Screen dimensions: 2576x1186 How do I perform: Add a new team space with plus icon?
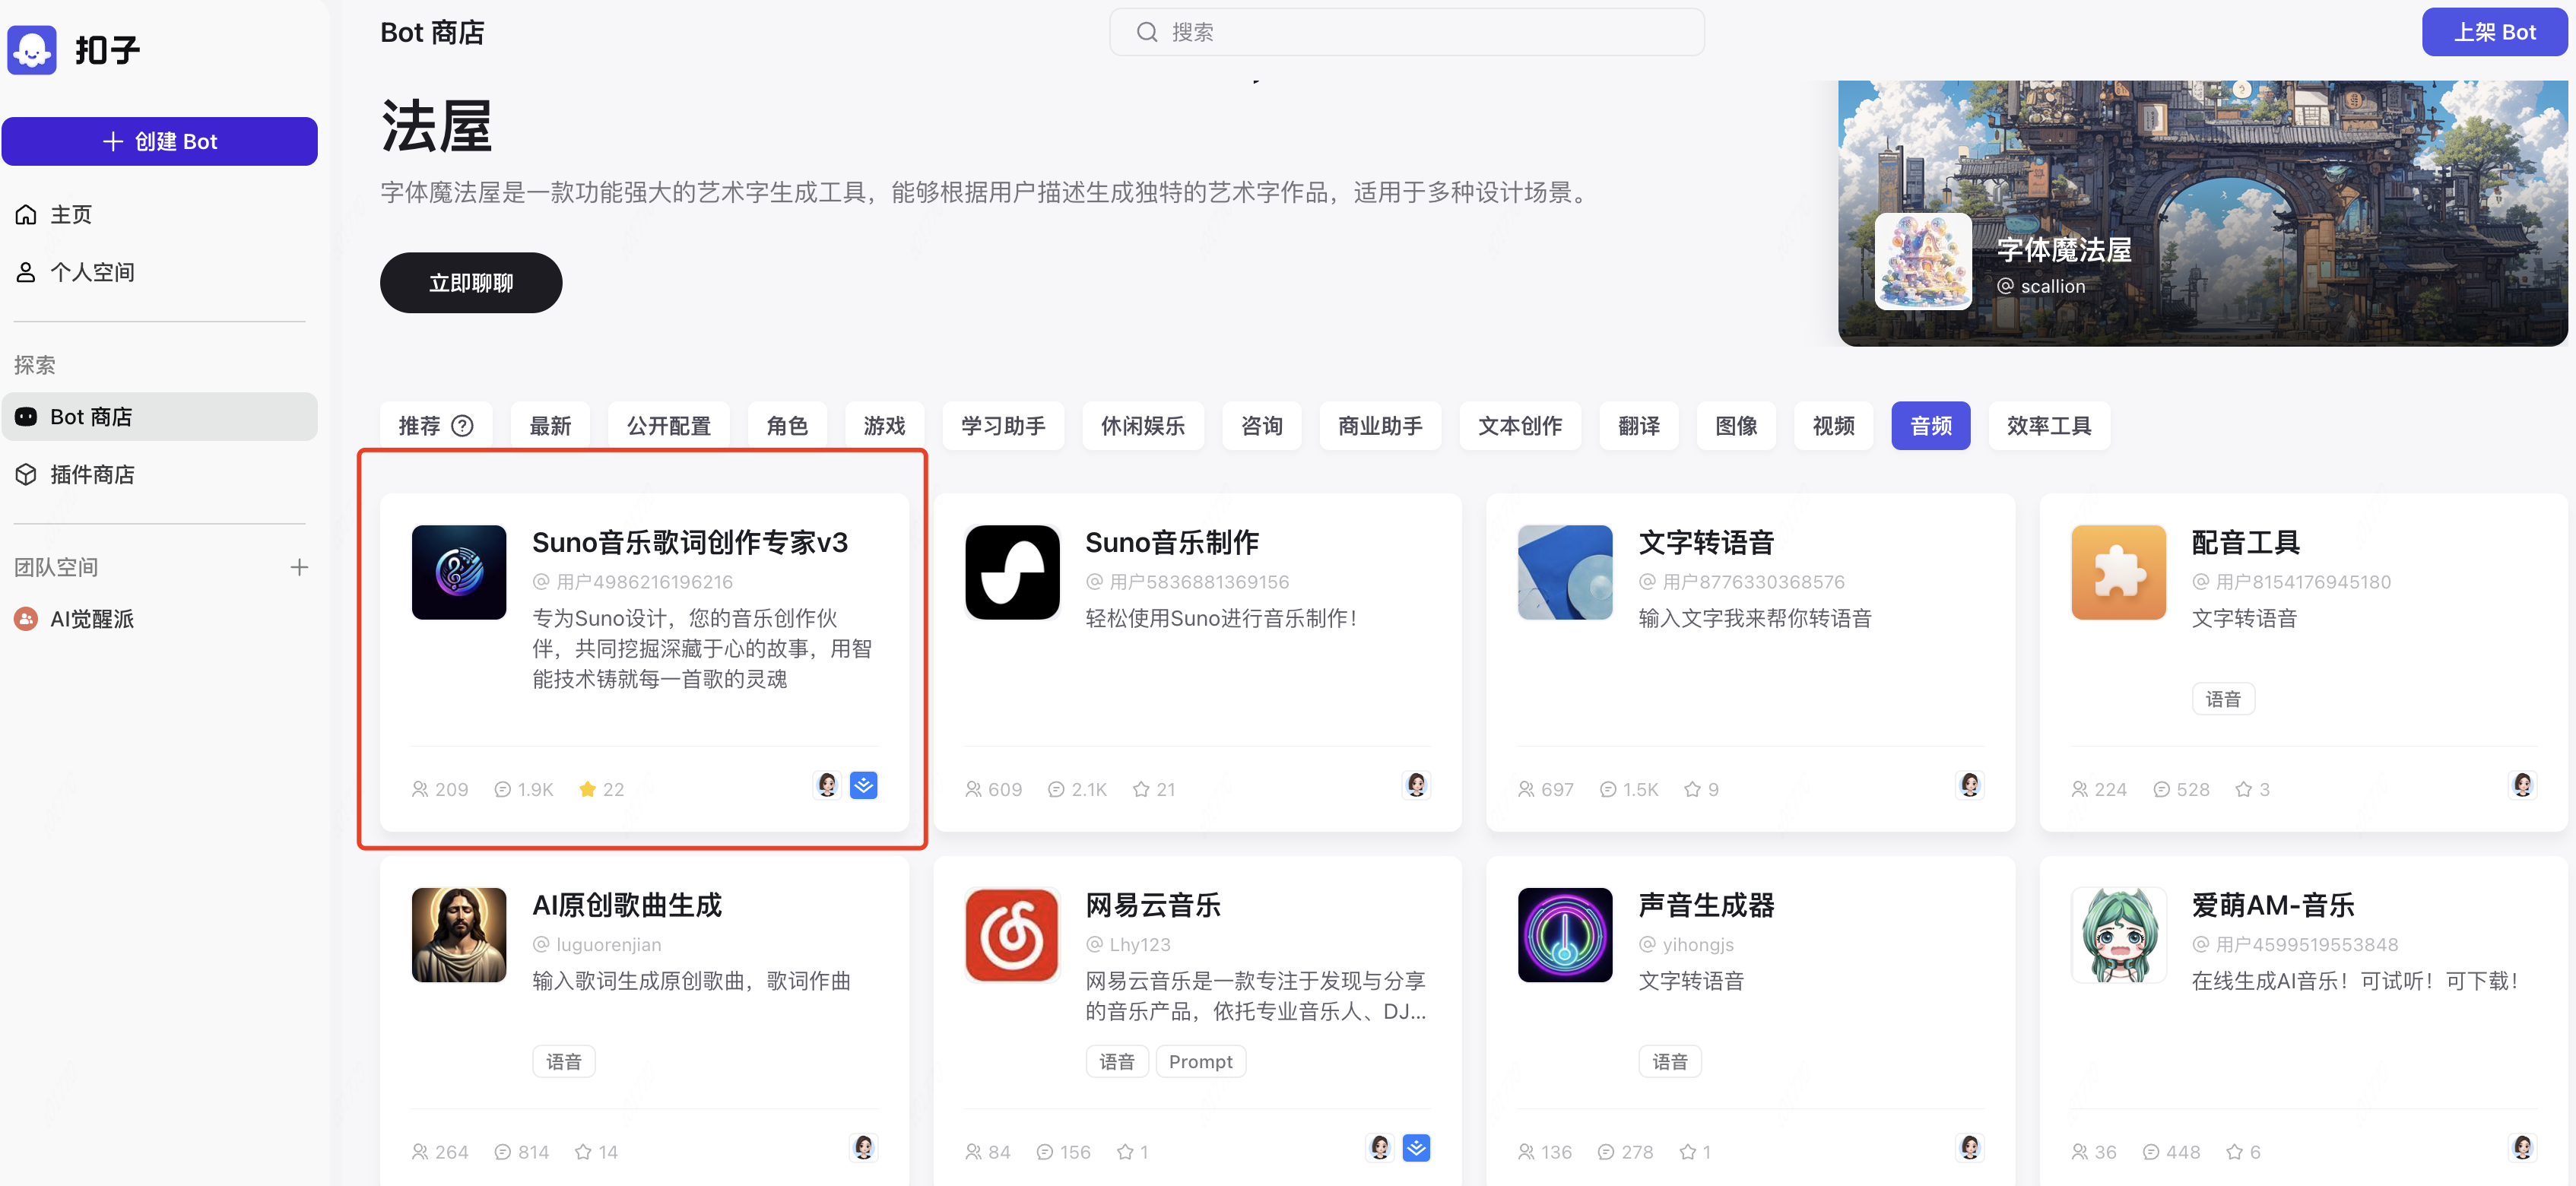coord(299,567)
